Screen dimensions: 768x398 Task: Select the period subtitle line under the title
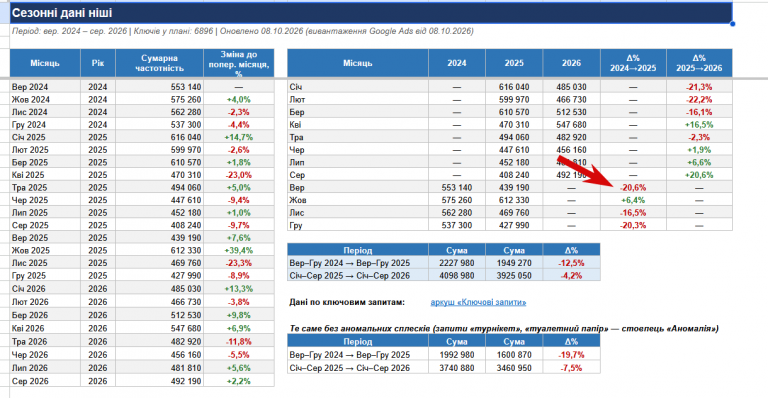tap(243, 31)
